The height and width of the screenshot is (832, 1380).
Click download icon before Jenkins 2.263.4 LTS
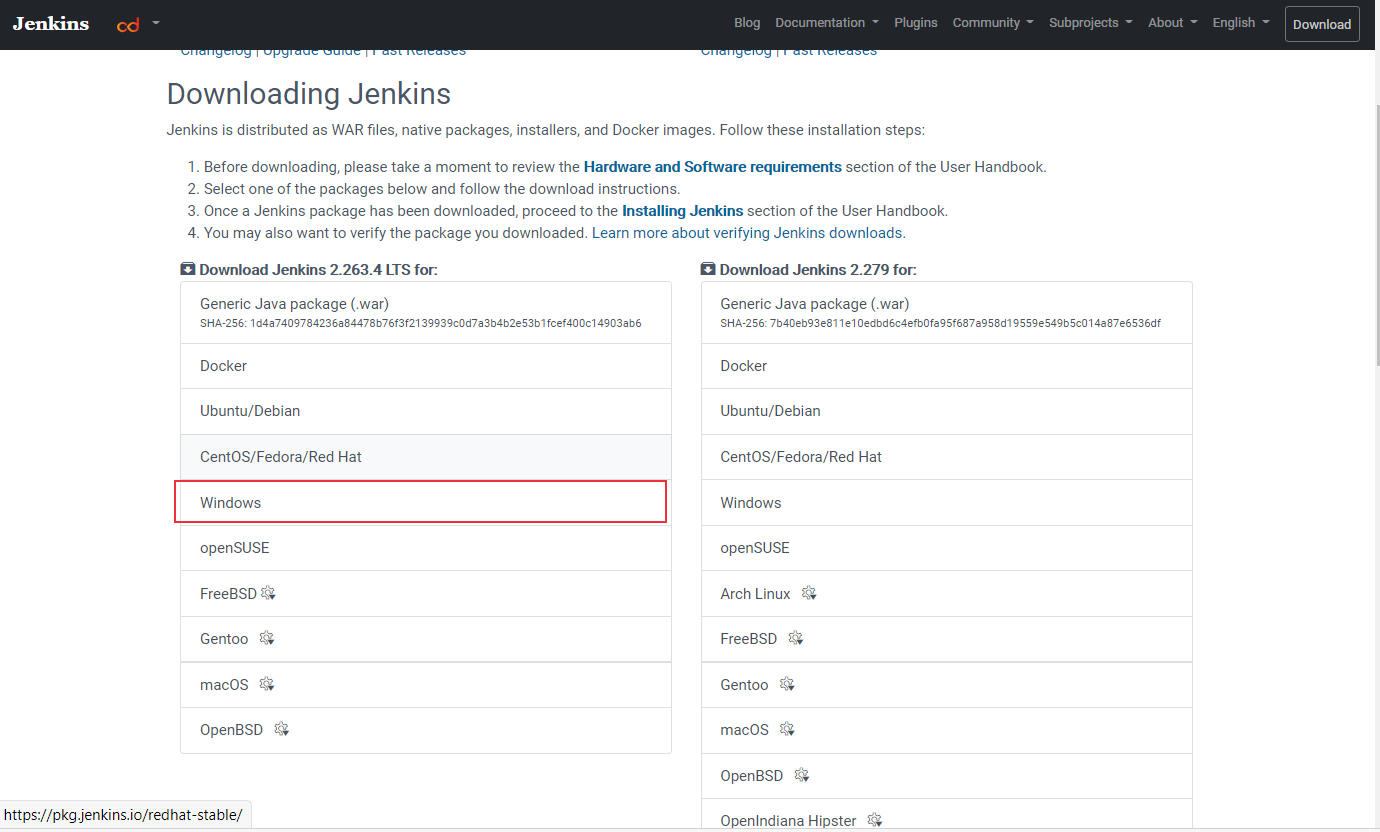tap(188, 269)
